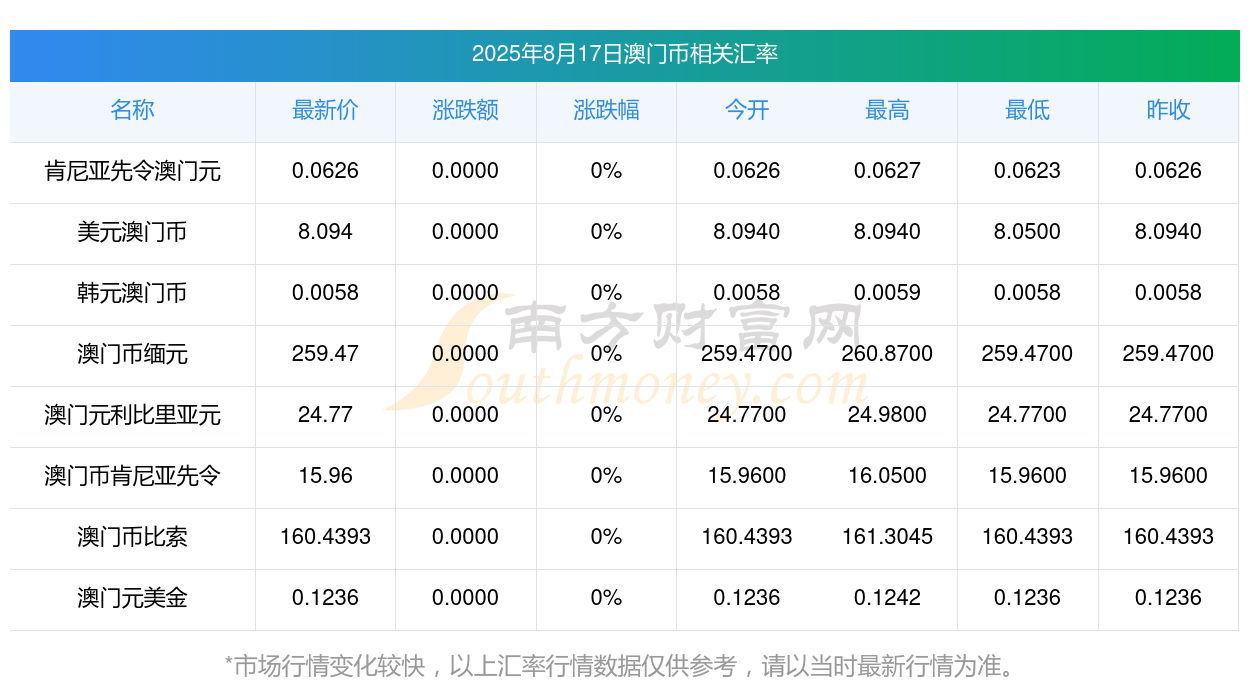Click latest price 15.96 for 澳门币肯尼亚先令
This screenshot has height=698, width=1250.
pos(325,476)
